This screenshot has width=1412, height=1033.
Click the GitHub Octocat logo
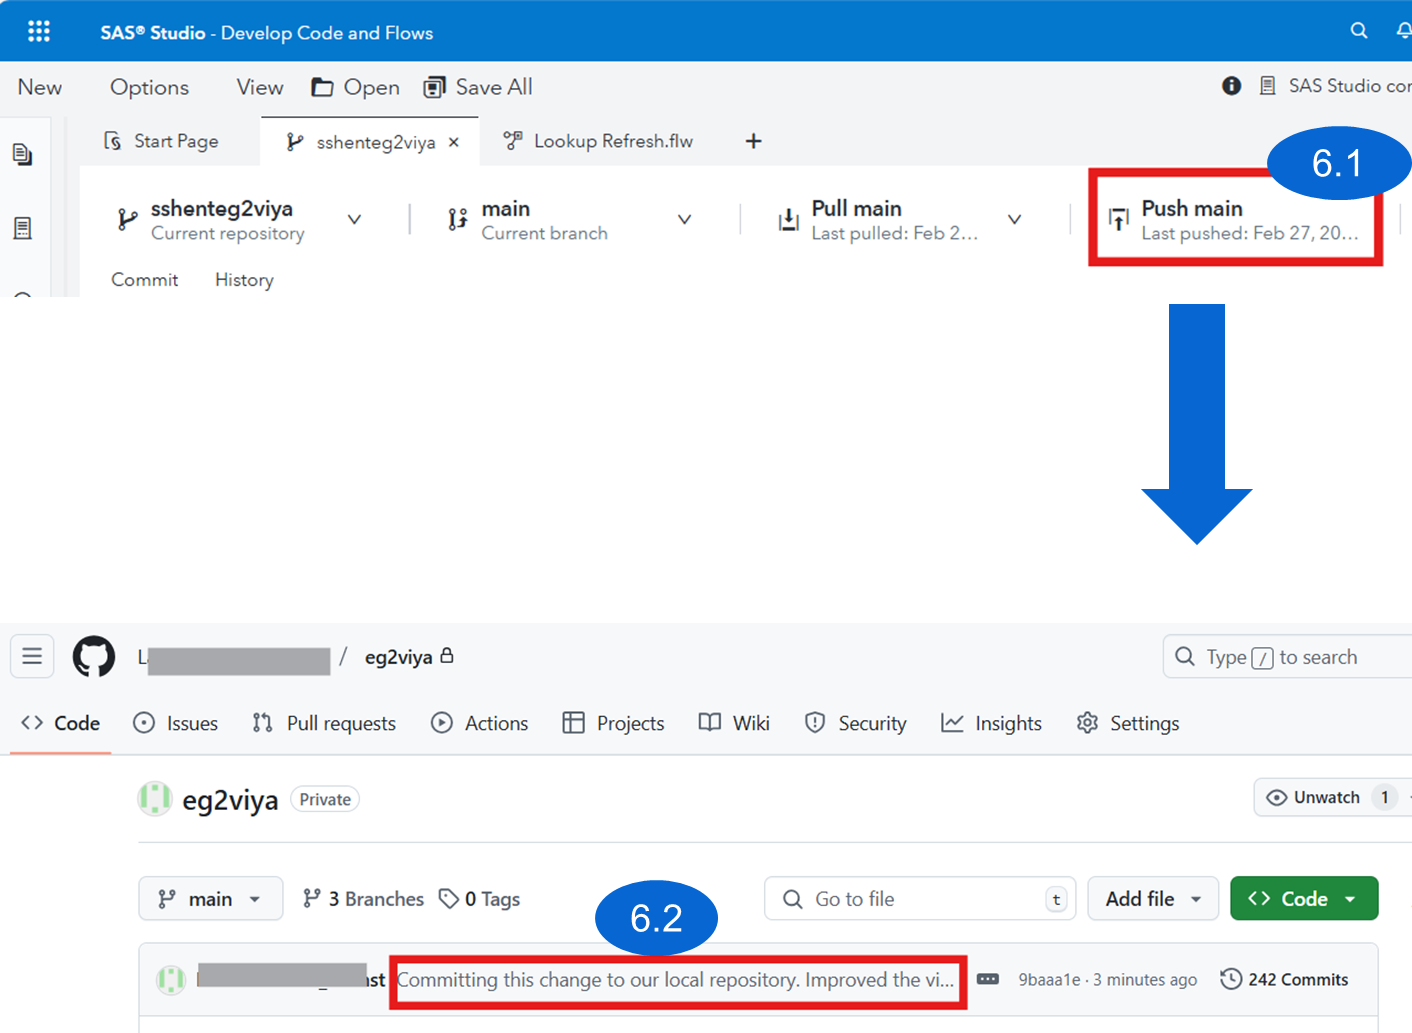tap(93, 656)
